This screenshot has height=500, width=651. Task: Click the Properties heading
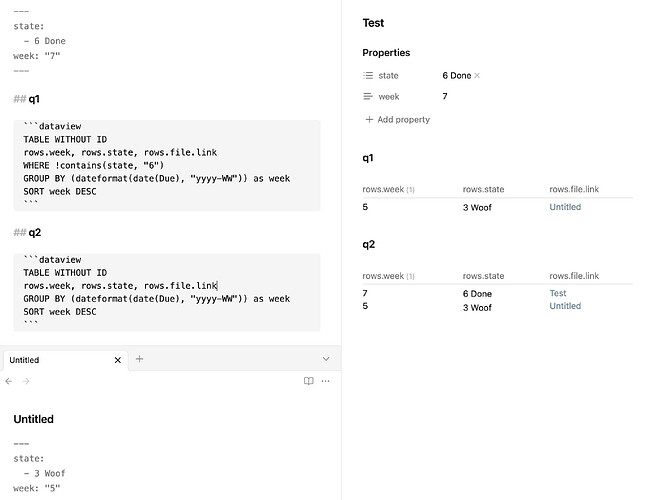(x=386, y=53)
